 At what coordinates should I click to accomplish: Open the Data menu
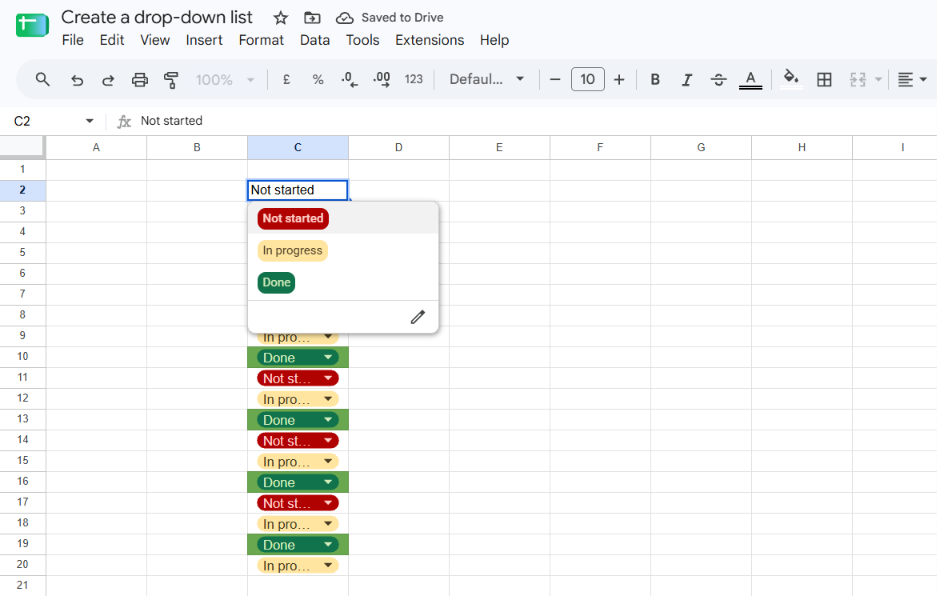point(315,40)
